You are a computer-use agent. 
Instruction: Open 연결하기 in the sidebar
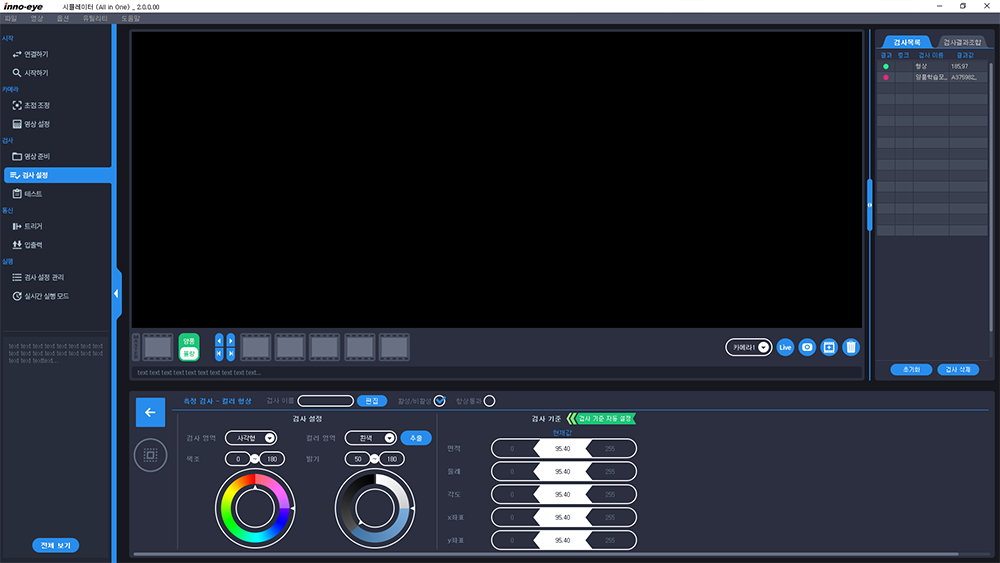tap(31, 54)
